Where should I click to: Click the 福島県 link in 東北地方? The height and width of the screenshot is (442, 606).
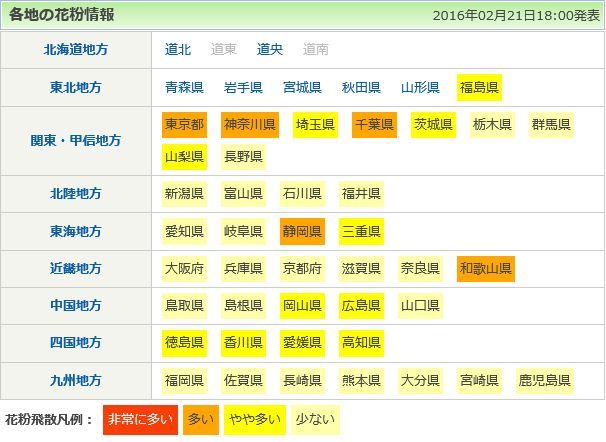pos(479,88)
